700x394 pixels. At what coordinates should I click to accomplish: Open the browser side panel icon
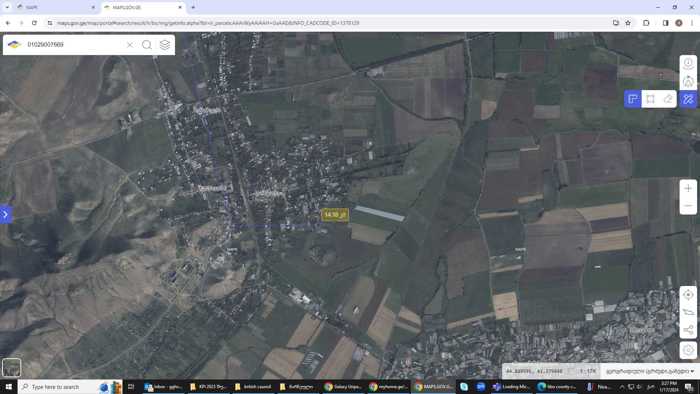tap(665, 23)
